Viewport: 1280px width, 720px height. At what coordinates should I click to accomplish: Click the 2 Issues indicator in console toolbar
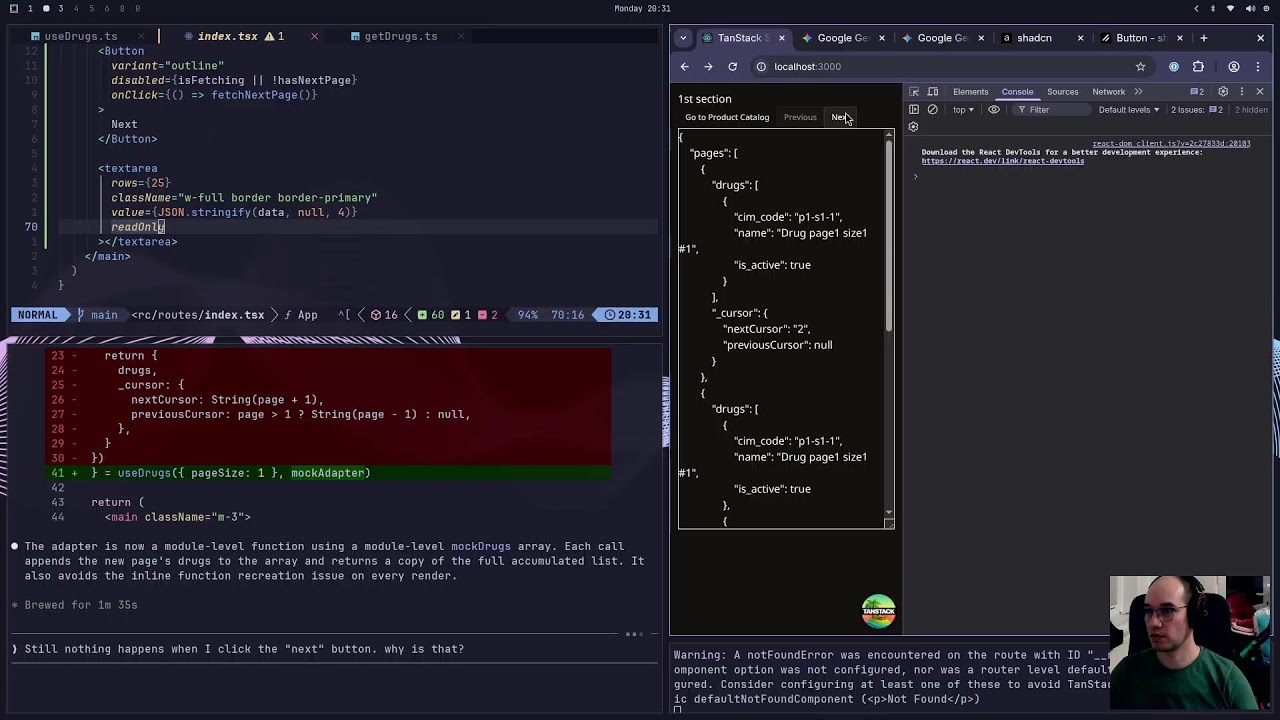coord(1197,110)
